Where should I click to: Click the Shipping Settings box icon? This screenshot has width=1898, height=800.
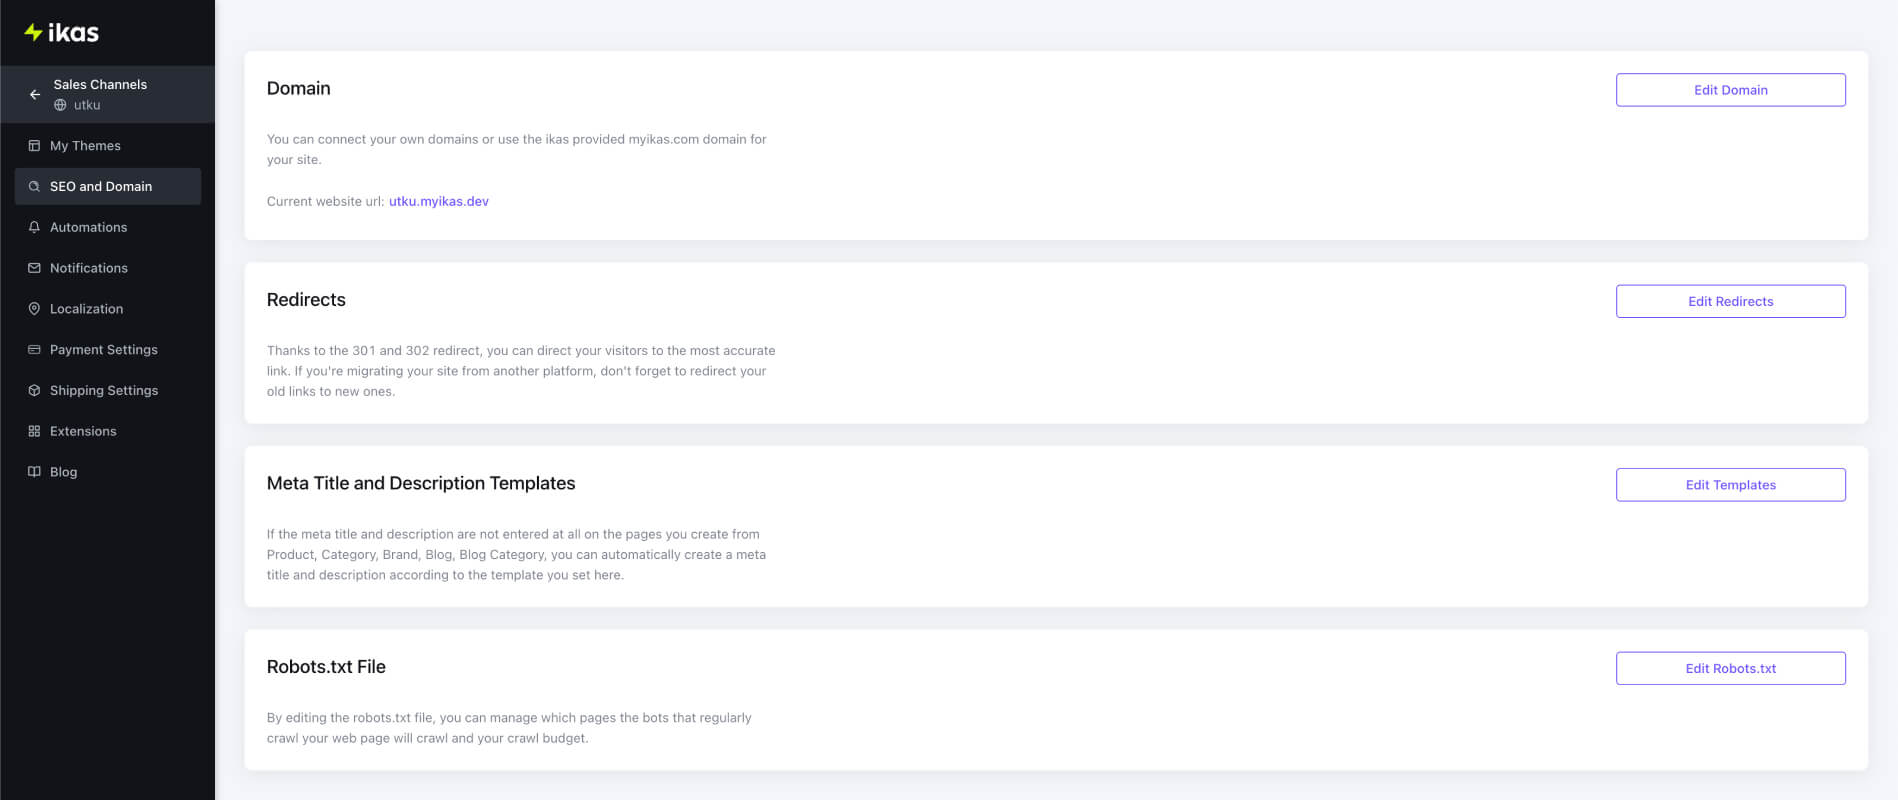coord(34,391)
